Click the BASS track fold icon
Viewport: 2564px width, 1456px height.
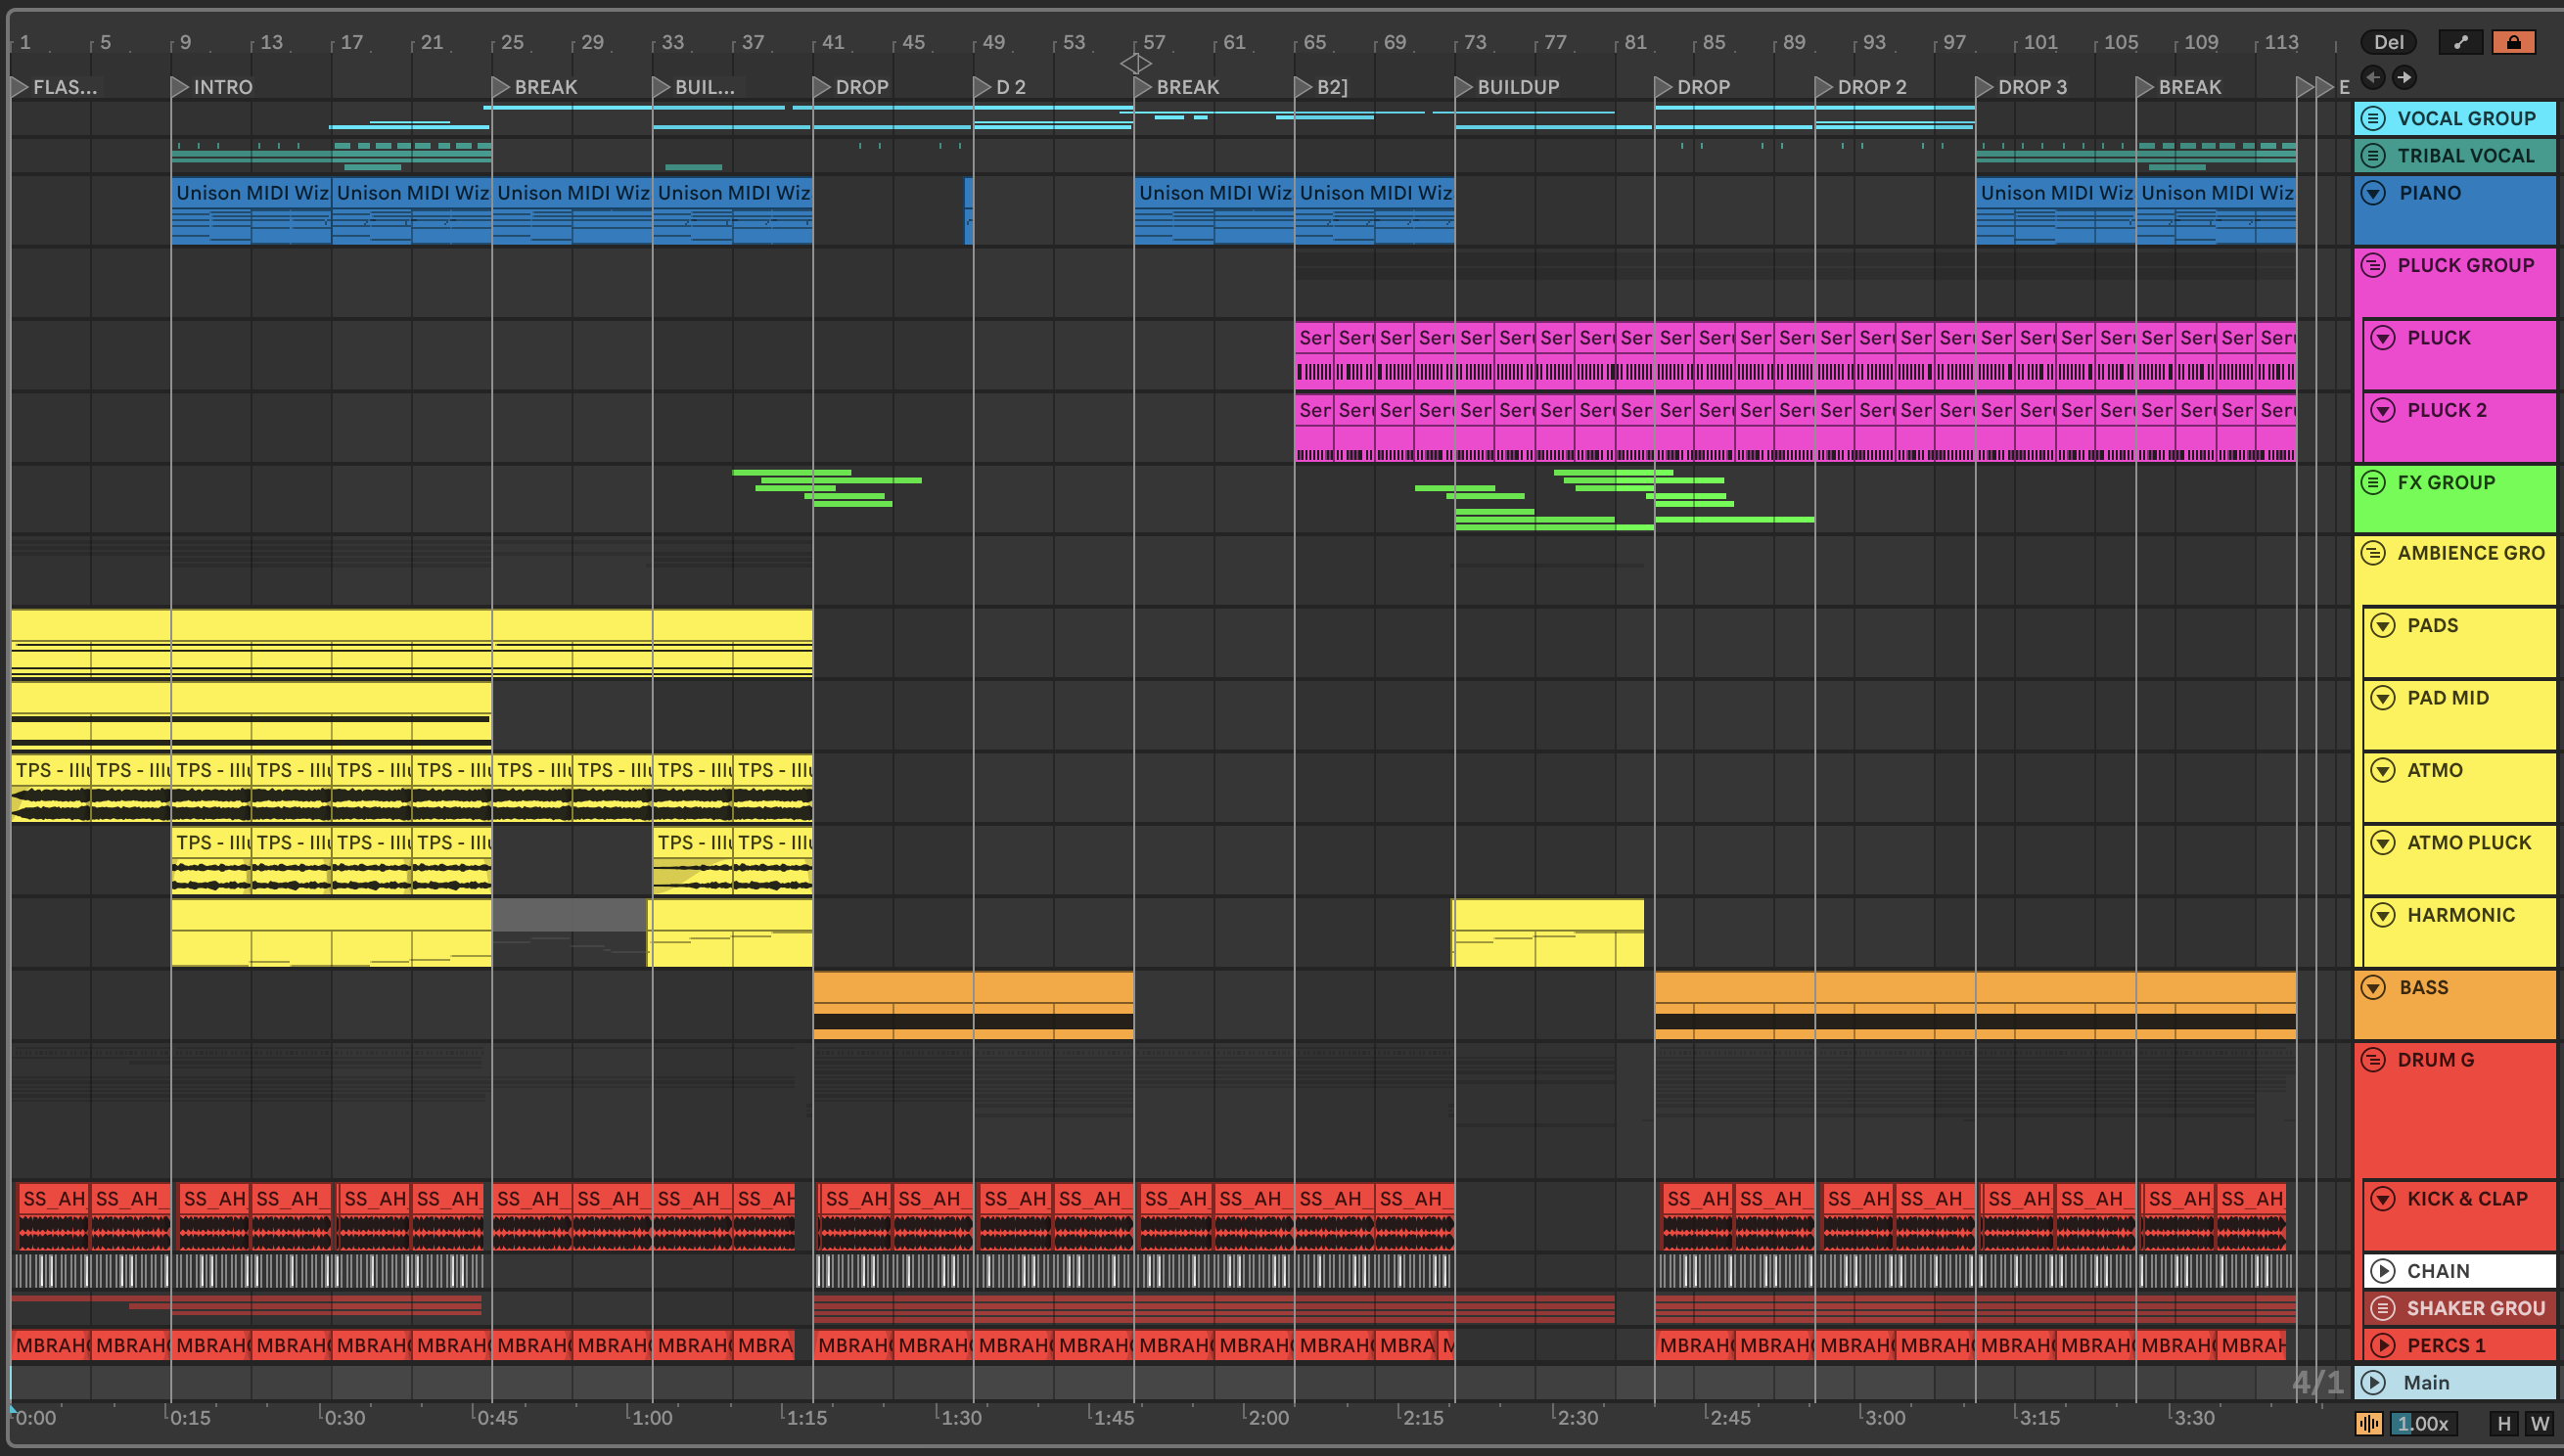(2373, 987)
